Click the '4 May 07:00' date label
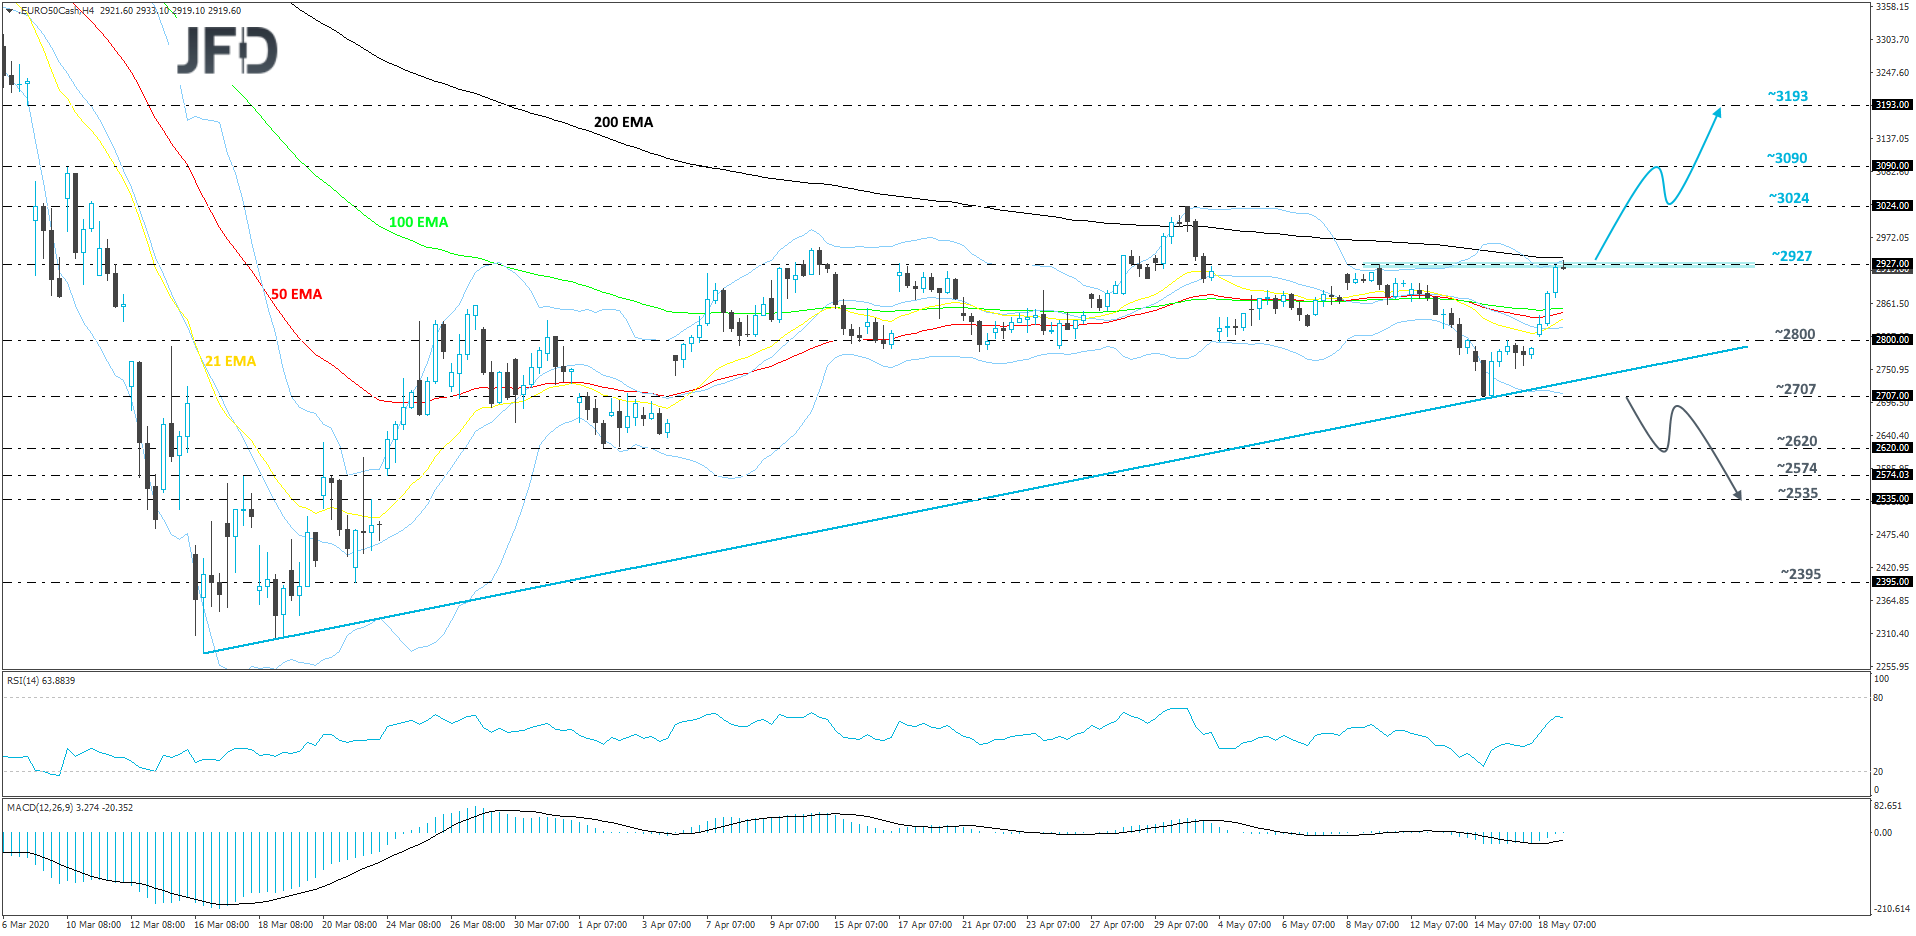 click(1244, 925)
